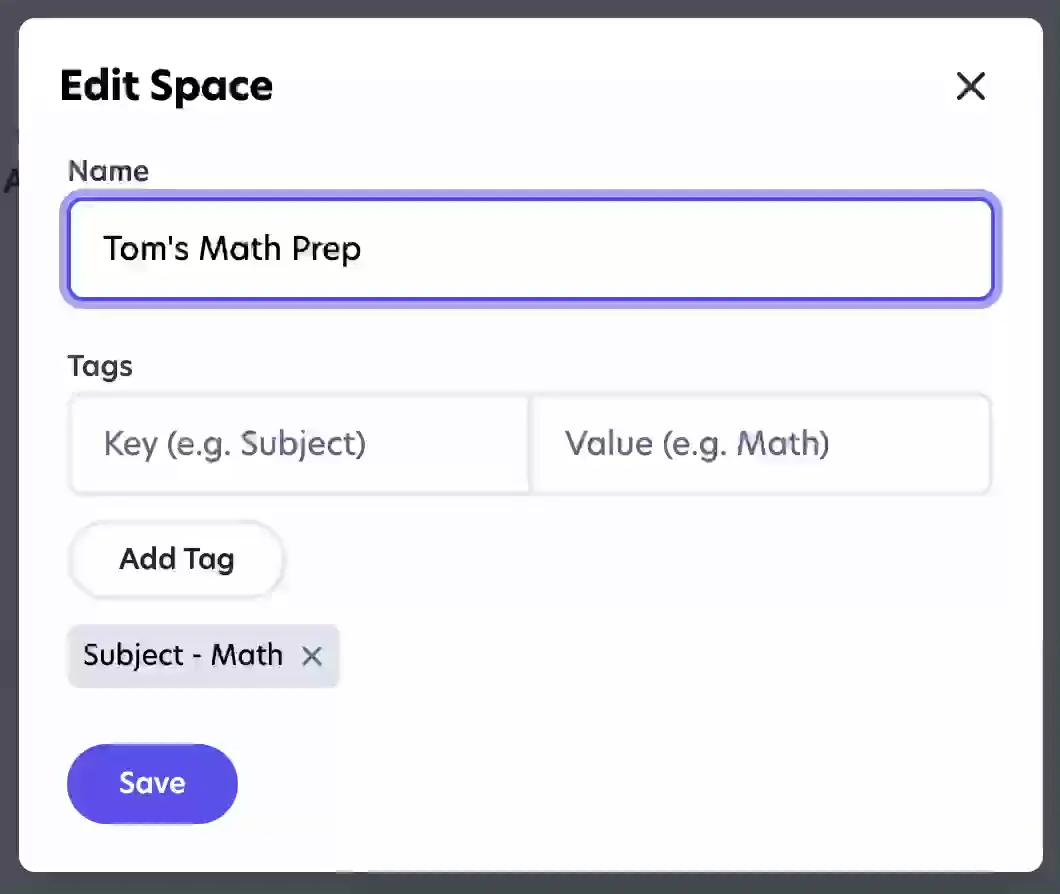Select the Subject - Math tag chip
Image resolution: width=1060 pixels, height=894 pixels.
click(183, 656)
